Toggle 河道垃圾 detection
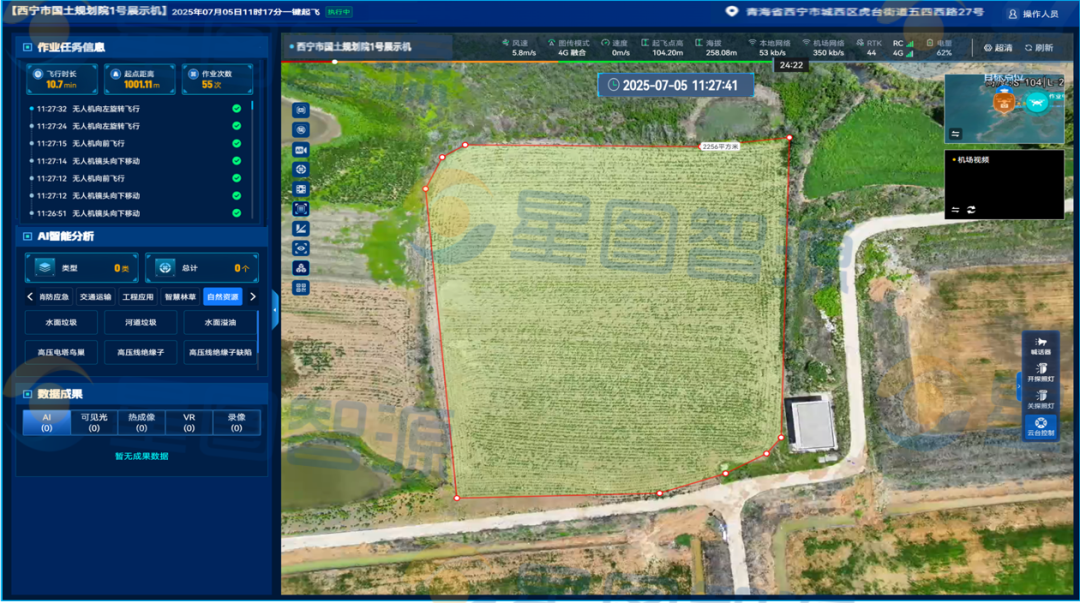The height and width of the screenshot is (603, 1080). point(141,323)
